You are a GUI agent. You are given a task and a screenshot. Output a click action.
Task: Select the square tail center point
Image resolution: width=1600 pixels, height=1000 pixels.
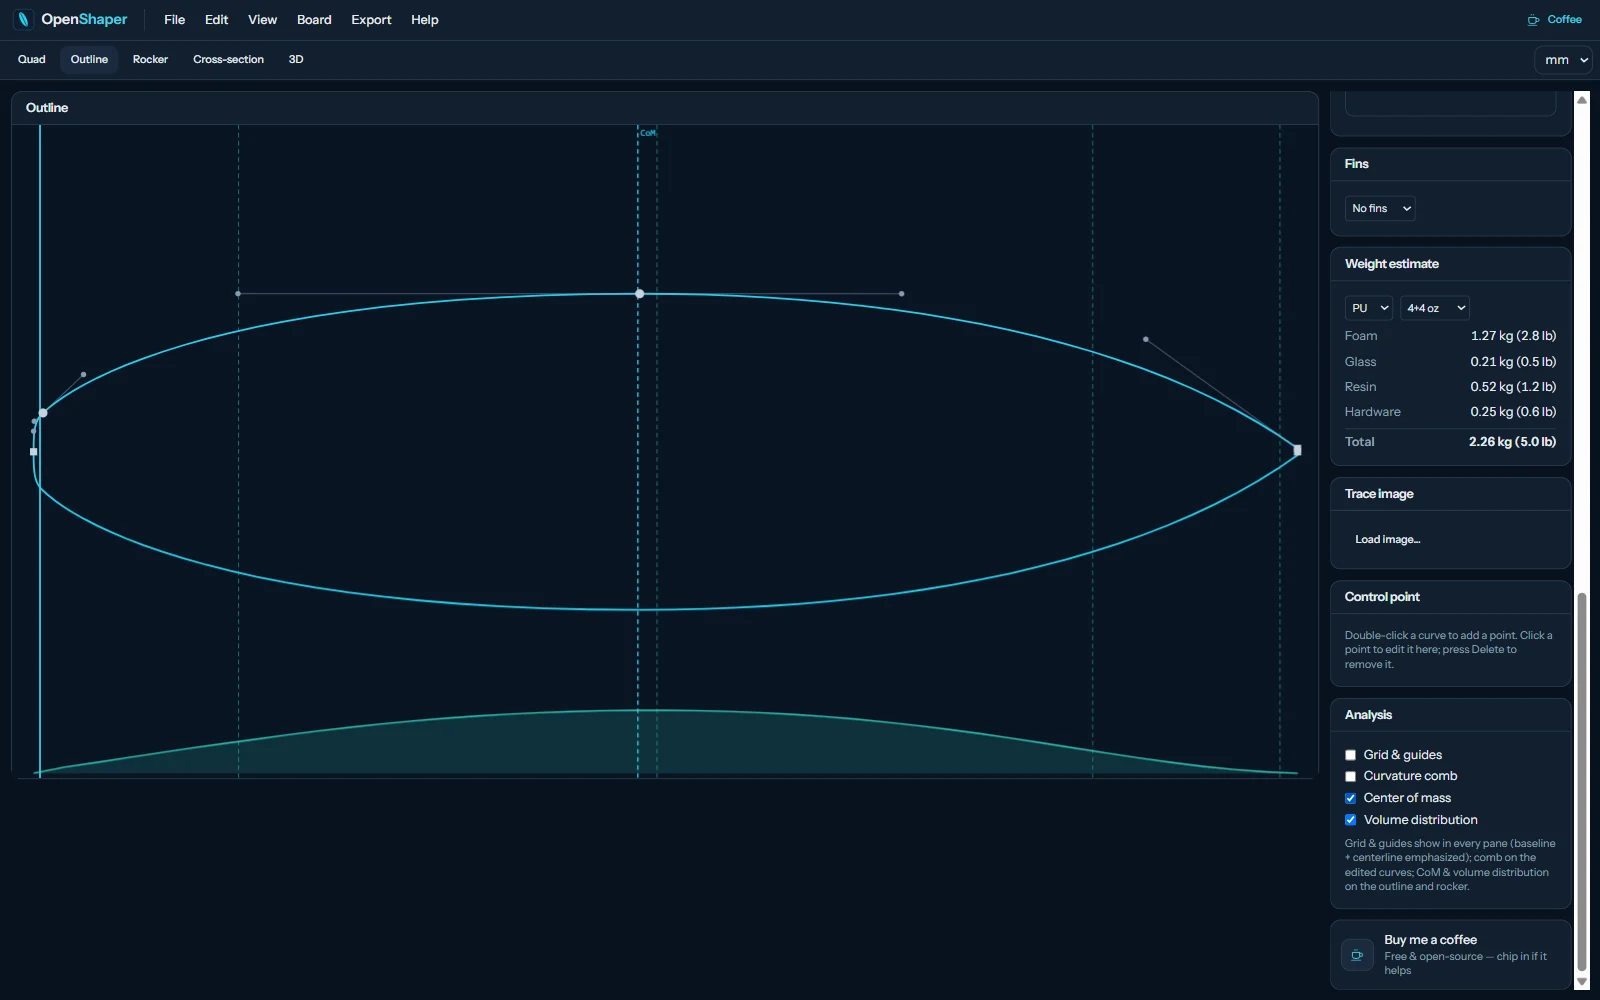34,452
